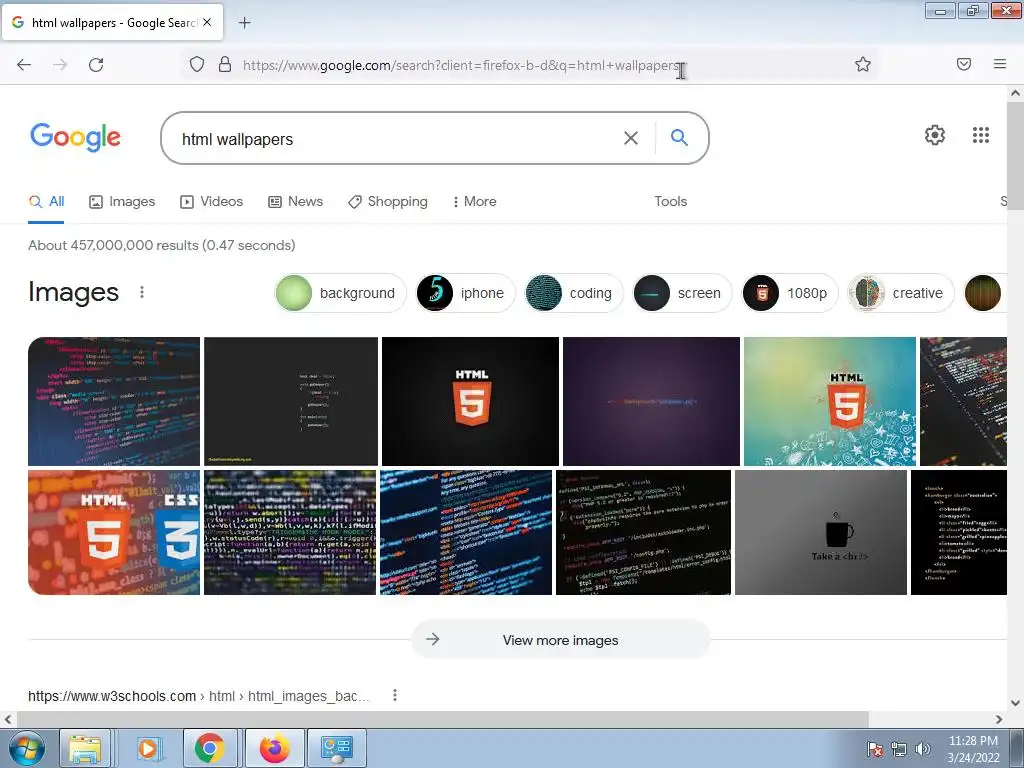Launch Chrome from the taskbar

[210, 748]
